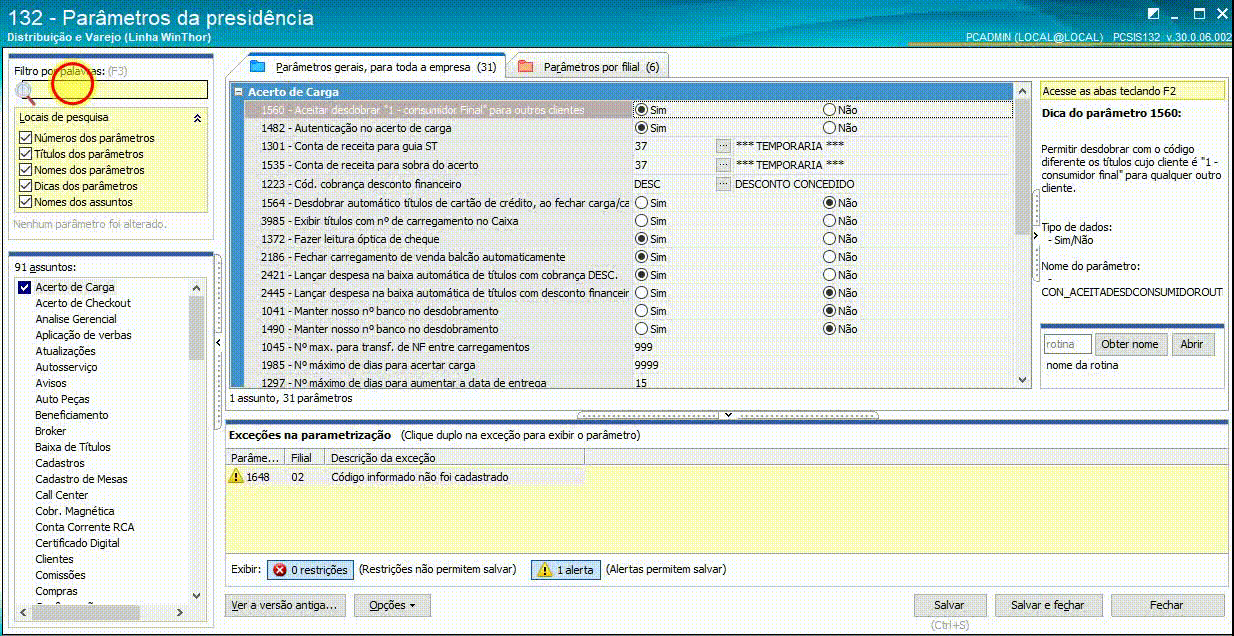Screen dimensions: 1234x636
Task: Click the Filial column header in exceptions
Action: coord(304,458)
